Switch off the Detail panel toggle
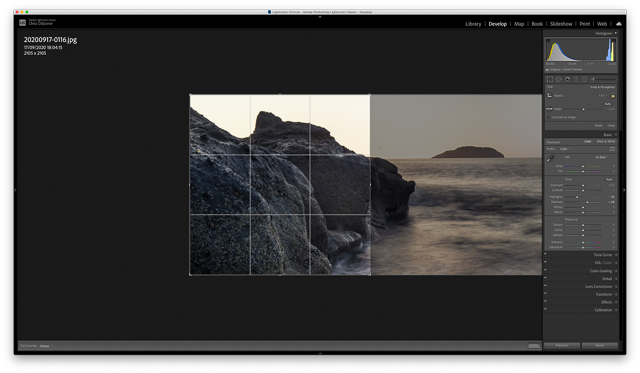 coord(545,278)
